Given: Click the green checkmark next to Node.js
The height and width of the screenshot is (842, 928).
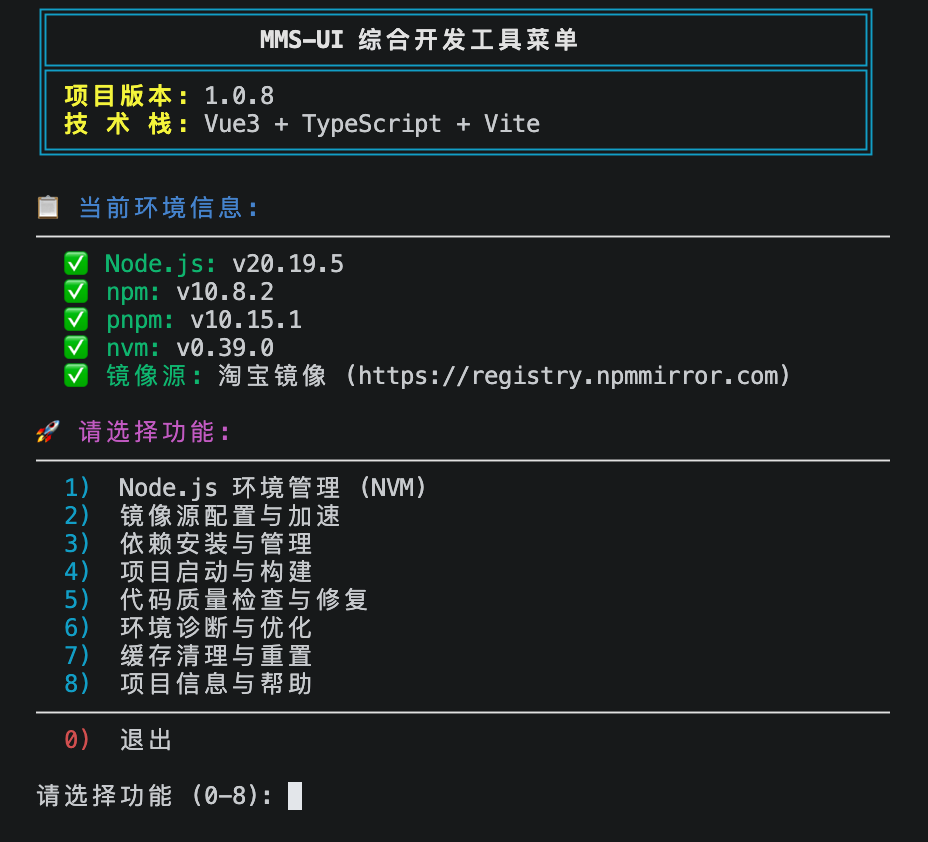Looking at the screenshot, I should 76,263.
